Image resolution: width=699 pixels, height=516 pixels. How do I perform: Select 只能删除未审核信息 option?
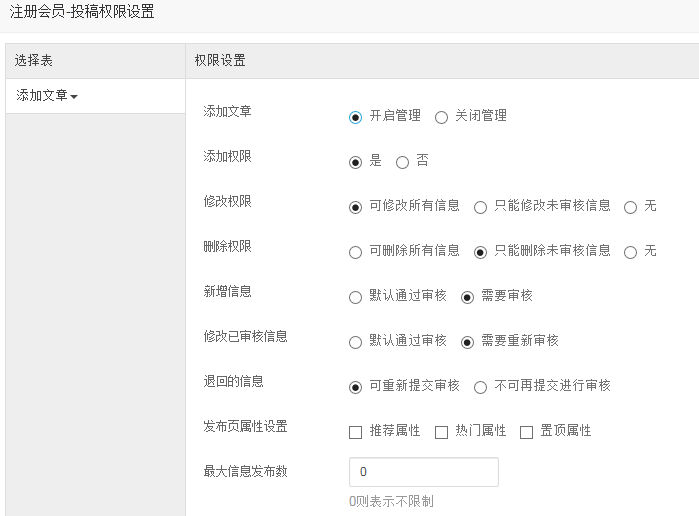coord(480,252)
